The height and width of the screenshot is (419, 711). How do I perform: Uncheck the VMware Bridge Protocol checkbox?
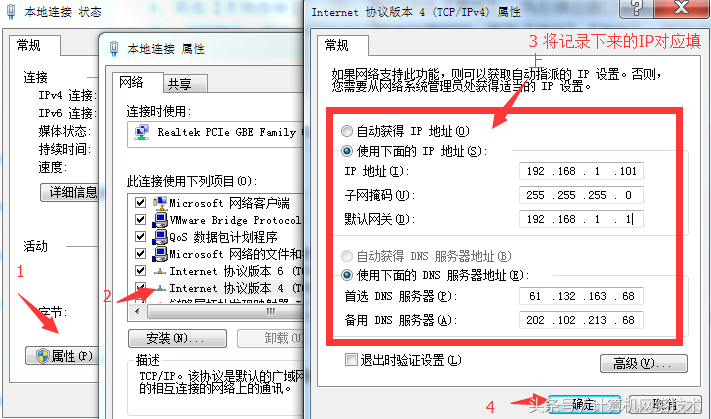coord(141,220)
